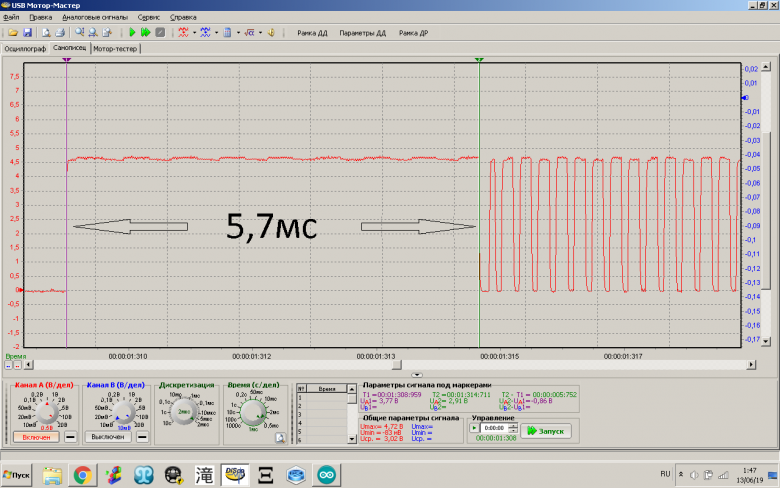Launch Google Chrome from the taskbar
Image resolution: width=780 pixels, height=488 pixels.
[82, 473]
